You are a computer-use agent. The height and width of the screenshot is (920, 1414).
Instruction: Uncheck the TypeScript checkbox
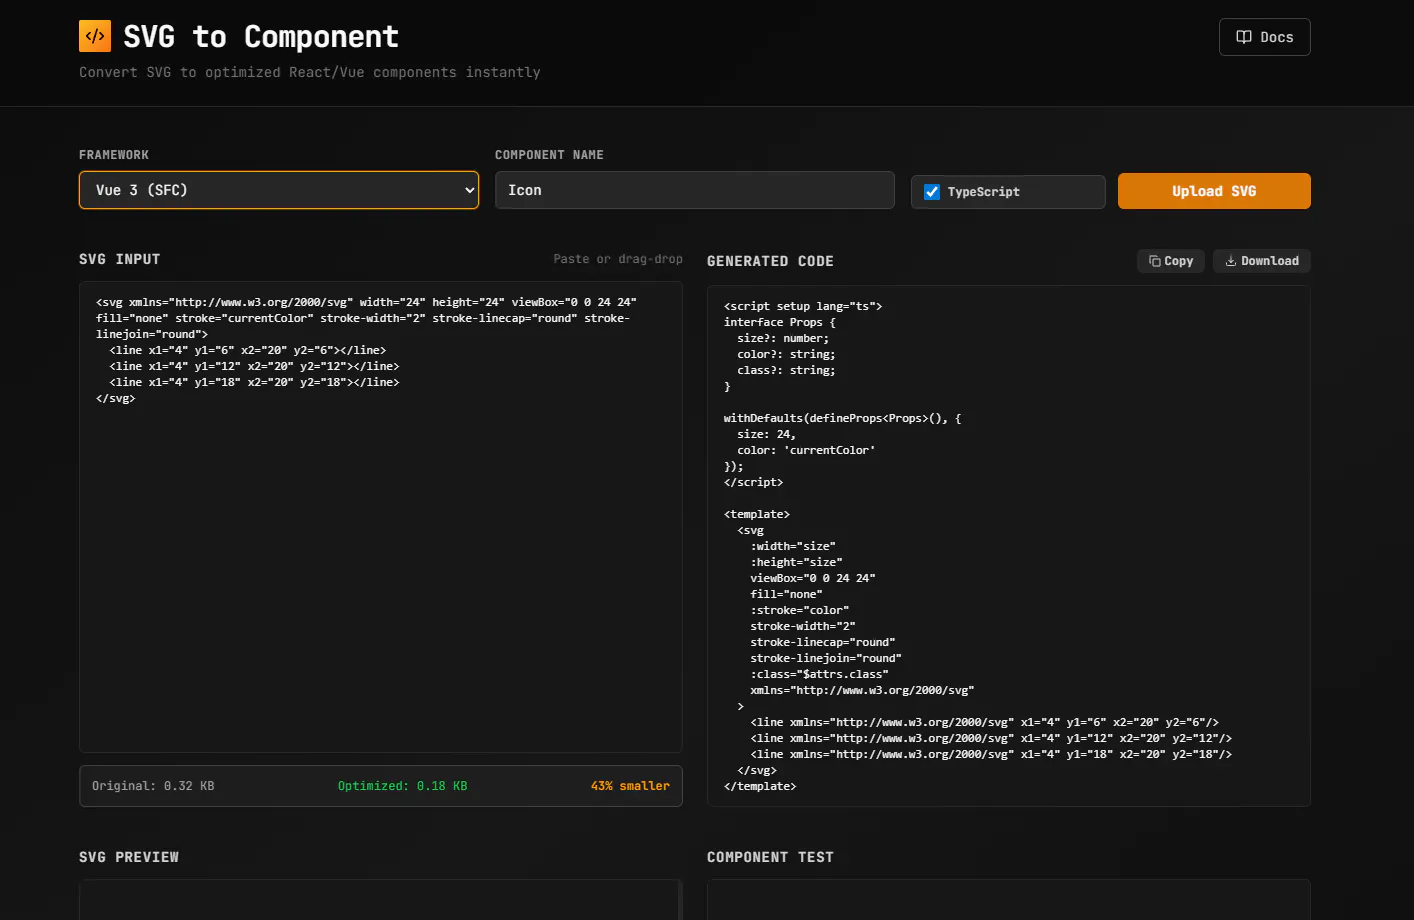click(x=932, y=192)
